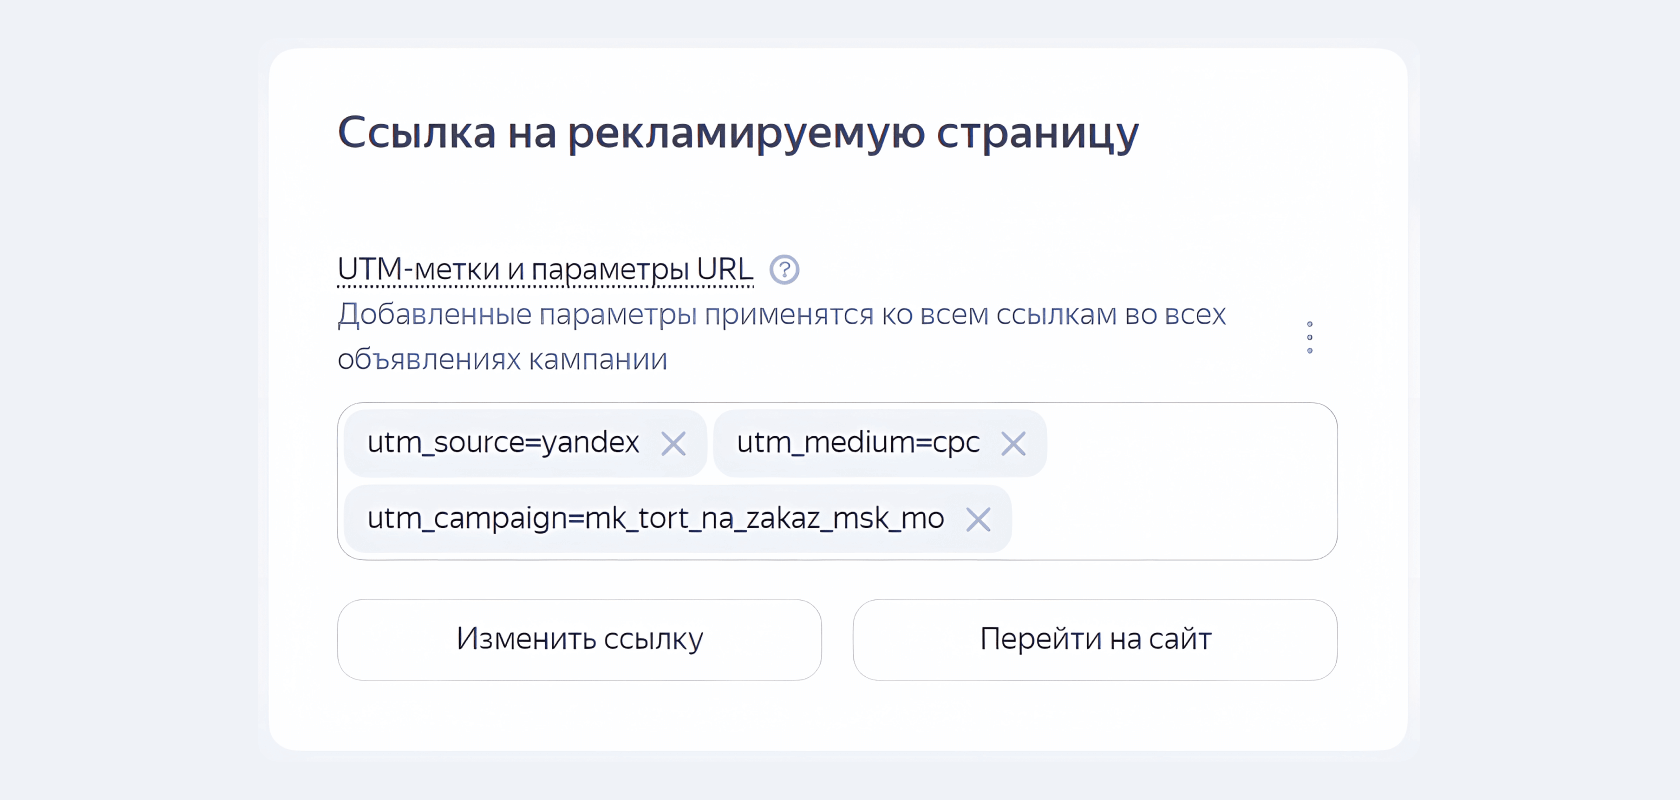The image size is (1680, 800).
Task: Delete the utm_campaign tag with its X
Action: (978, 519)
